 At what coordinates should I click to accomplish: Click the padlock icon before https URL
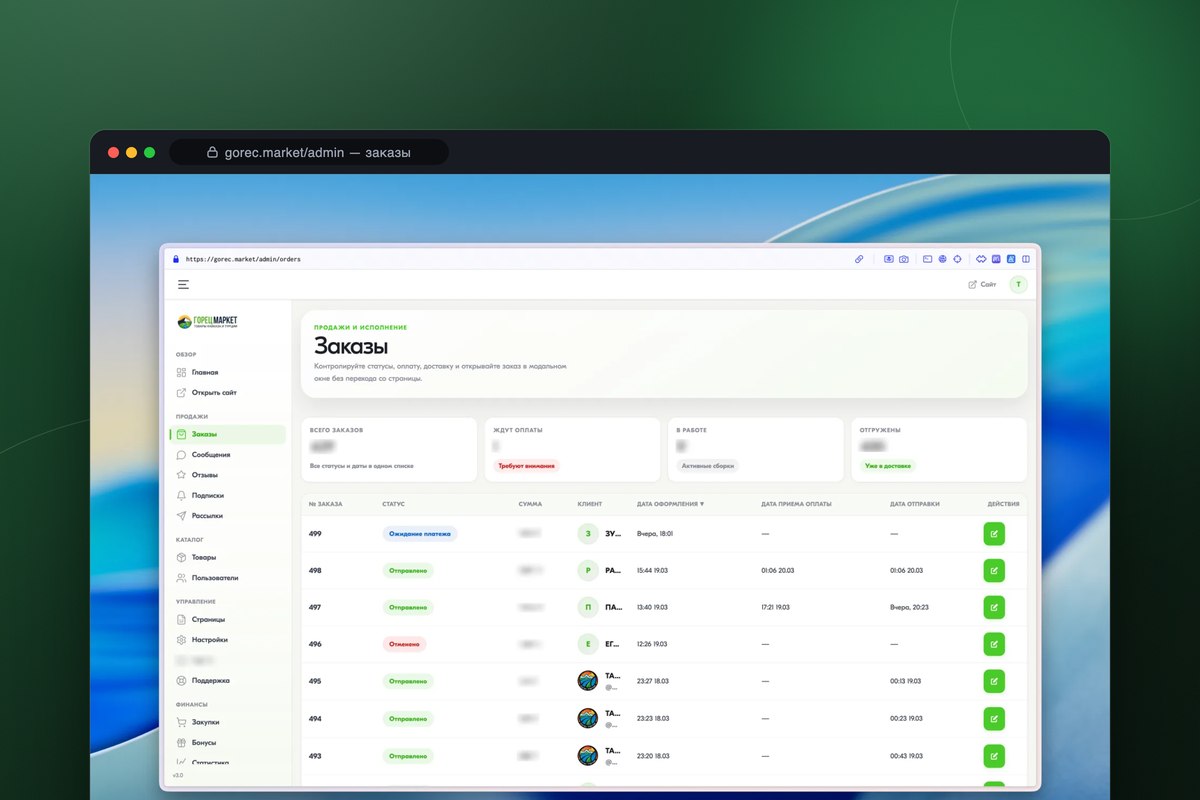pos(176,259)
